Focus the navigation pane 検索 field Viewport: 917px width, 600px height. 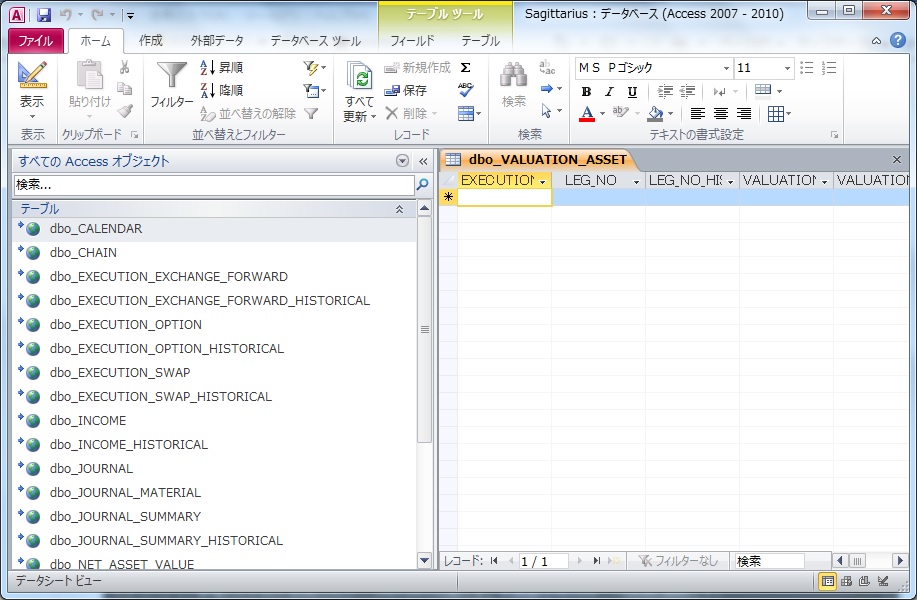(x=214, y=185)
